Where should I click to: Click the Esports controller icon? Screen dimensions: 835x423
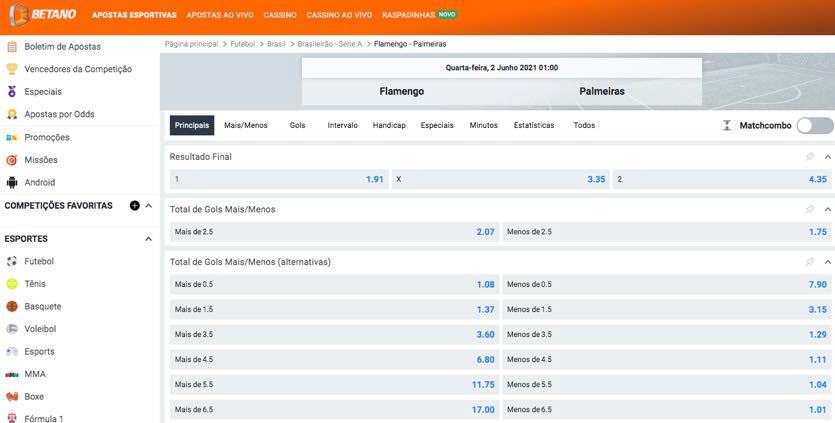tap(12, 352)
